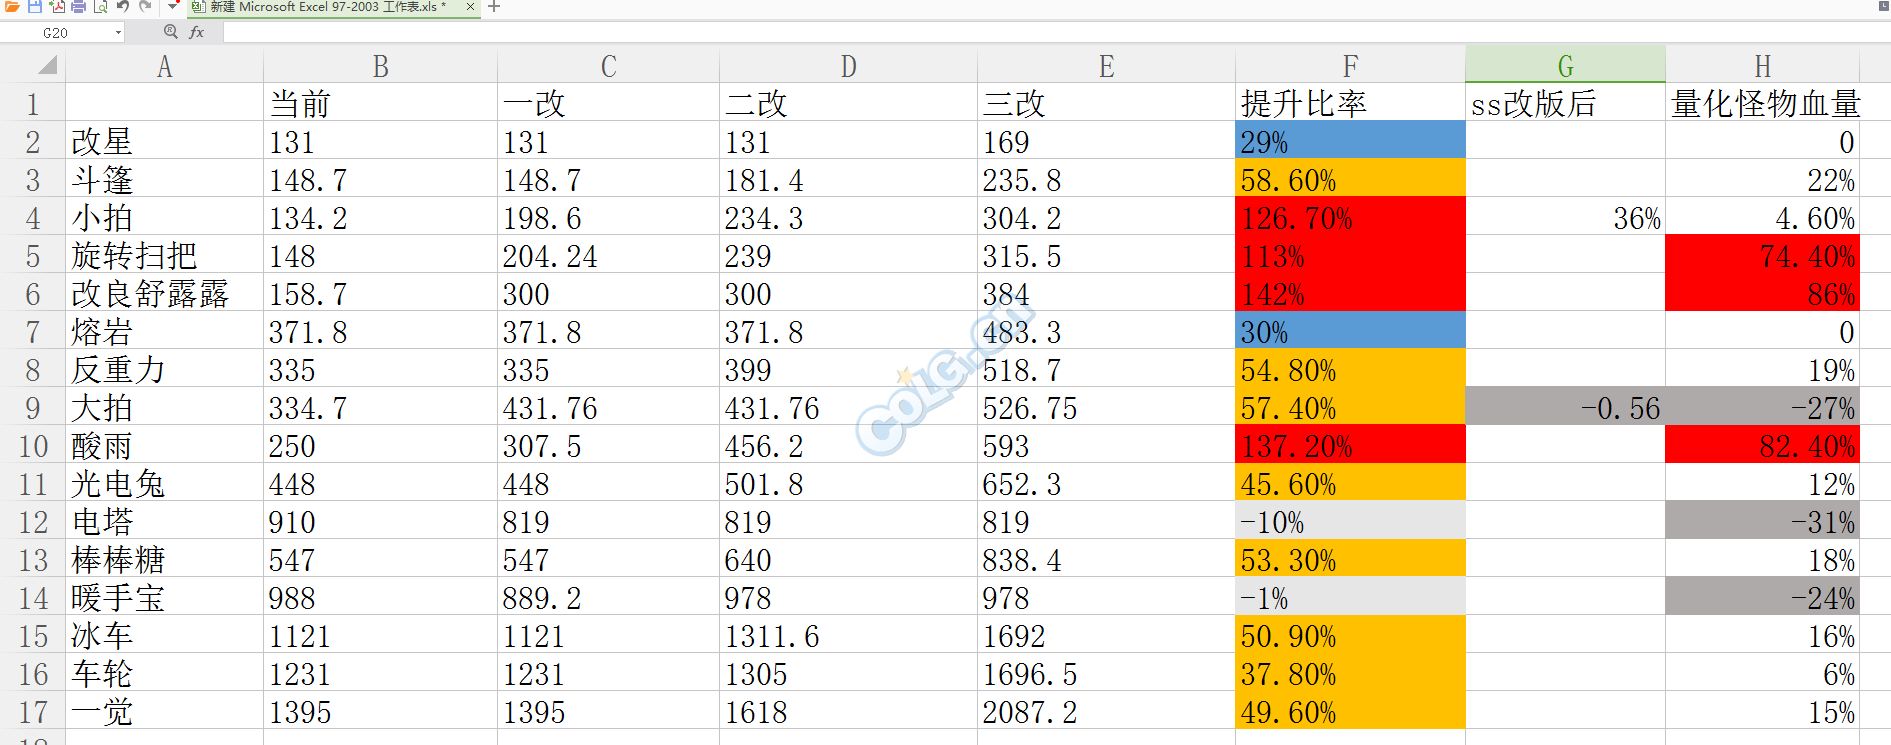
Task: Click the gray -31% cell
Action: tap(1762, 521)
